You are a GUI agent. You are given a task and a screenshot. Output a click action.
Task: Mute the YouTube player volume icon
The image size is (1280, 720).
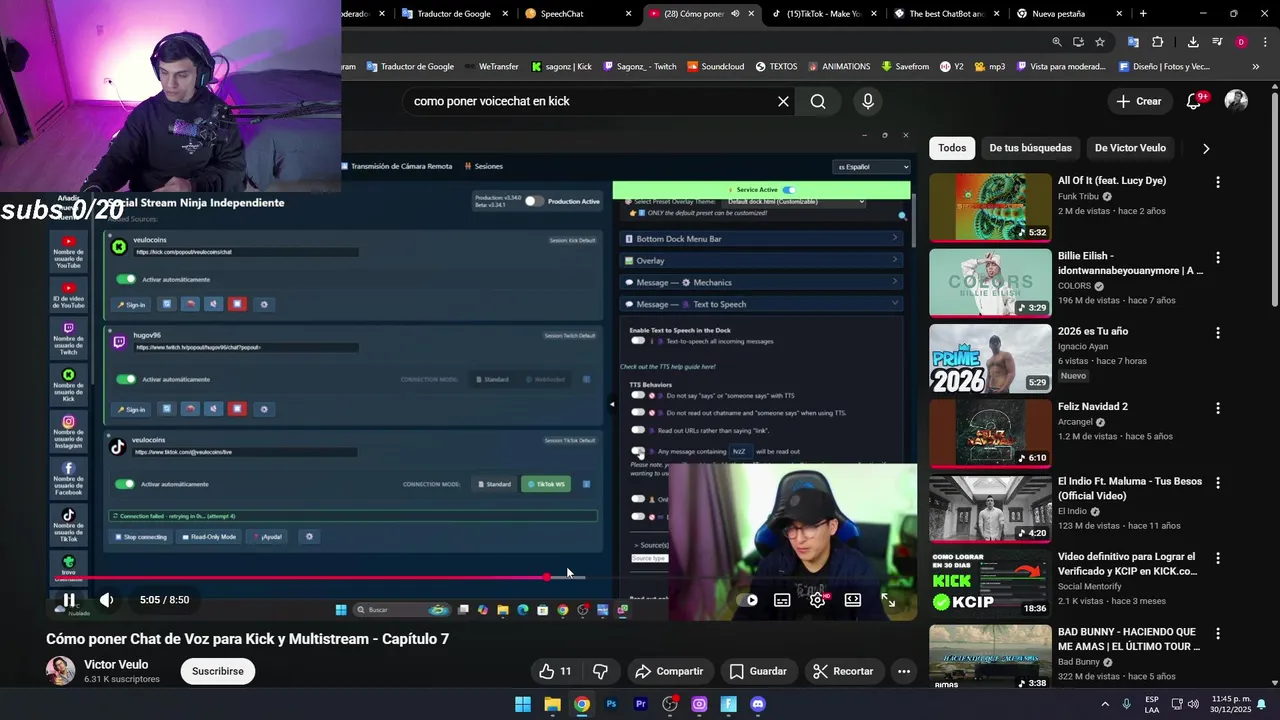coord(106,600)
